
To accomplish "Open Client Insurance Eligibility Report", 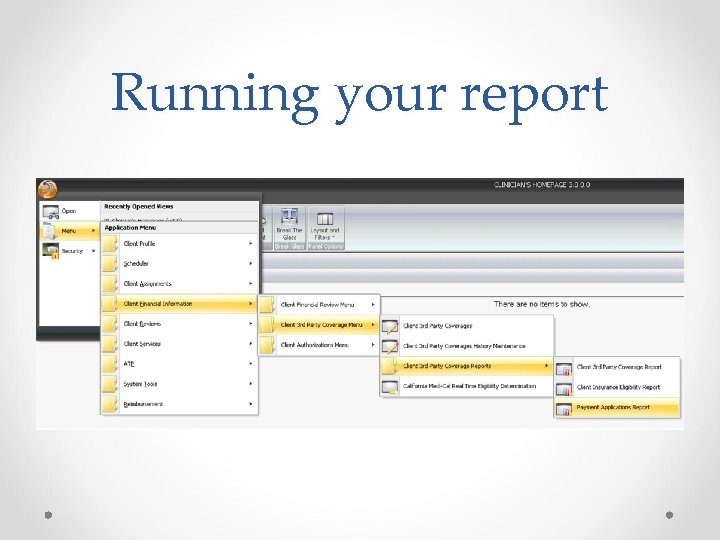I will coord(617,388).
